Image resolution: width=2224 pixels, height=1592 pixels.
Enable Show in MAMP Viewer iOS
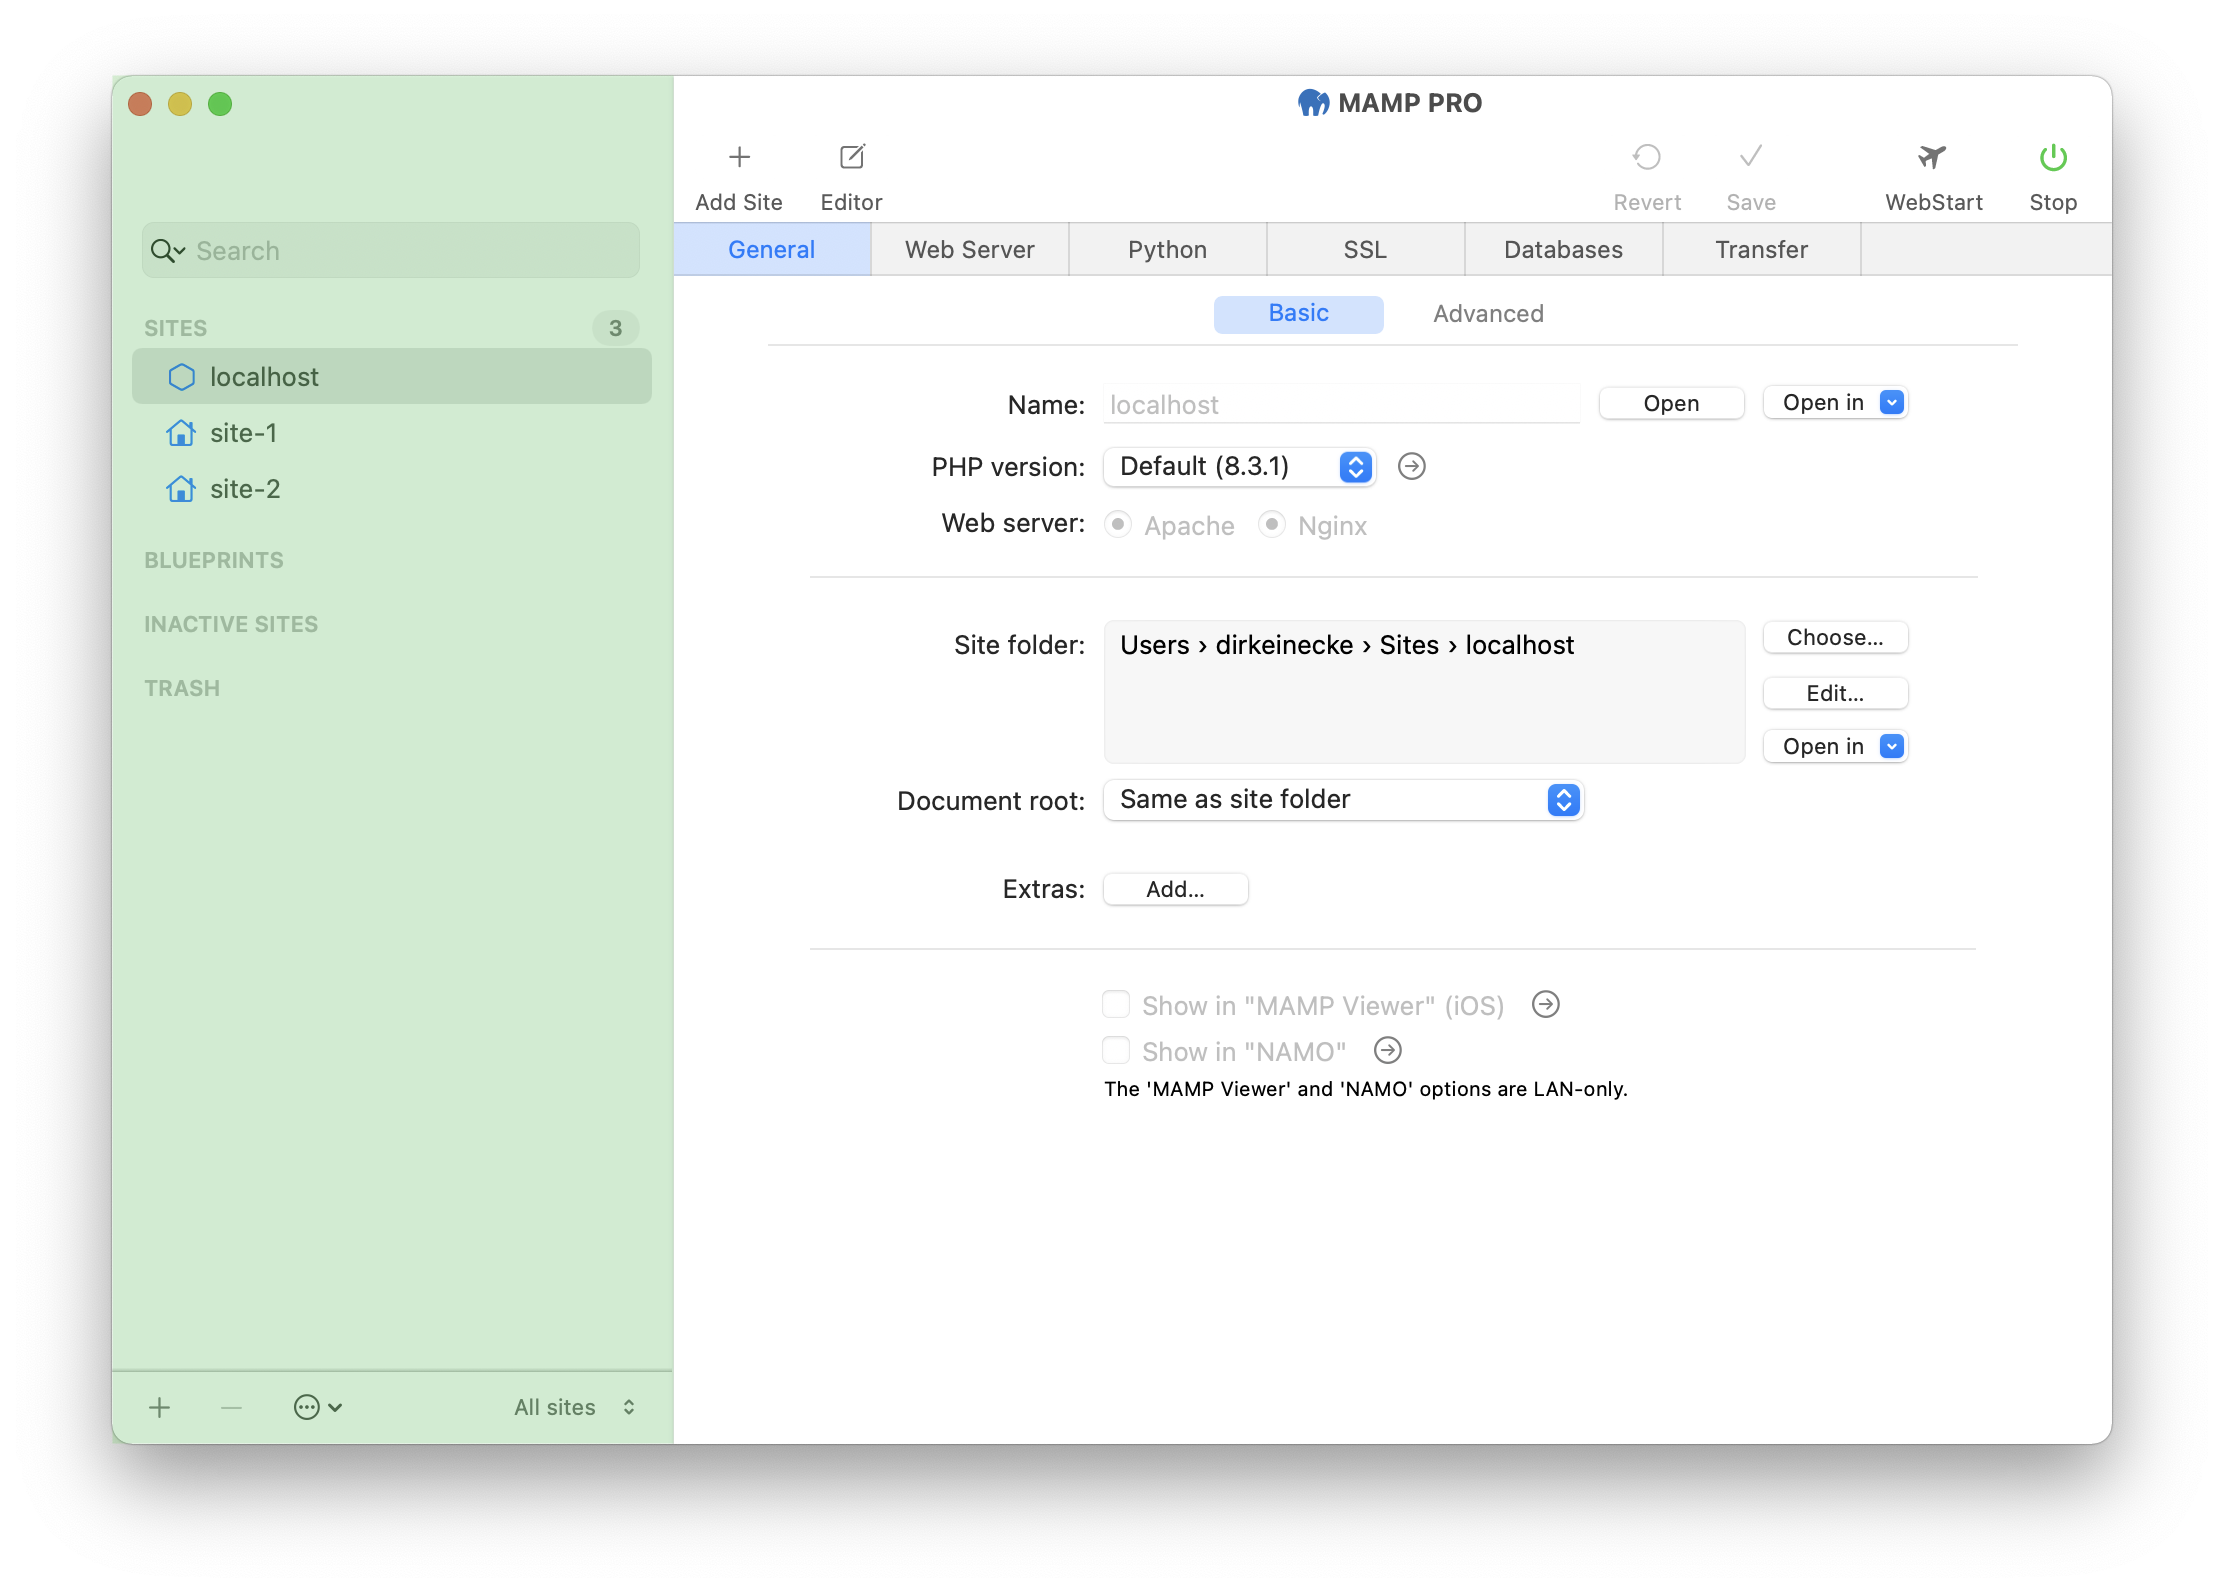click(1115, 1004)
